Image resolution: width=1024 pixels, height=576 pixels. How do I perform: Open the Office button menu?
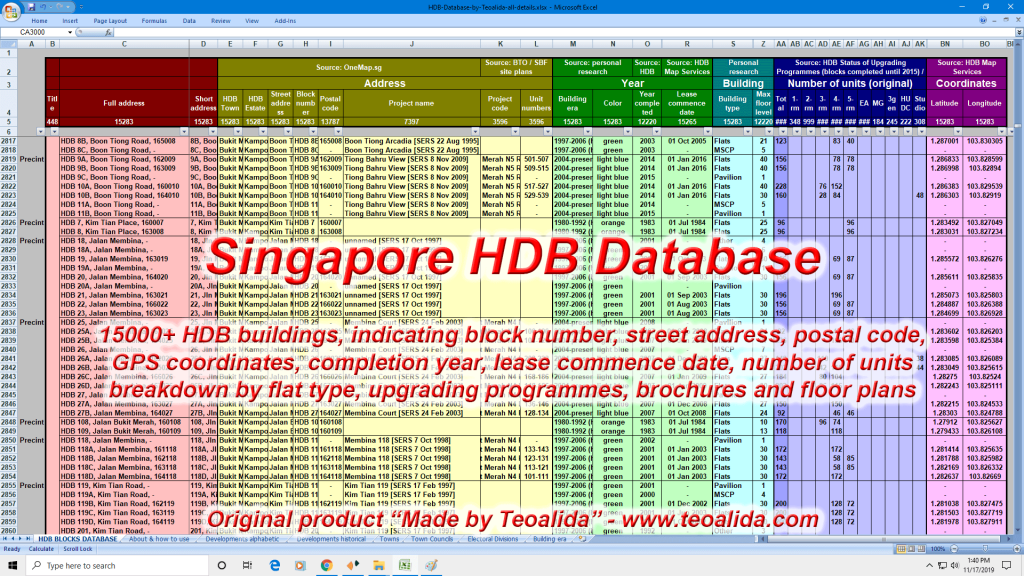10,7
